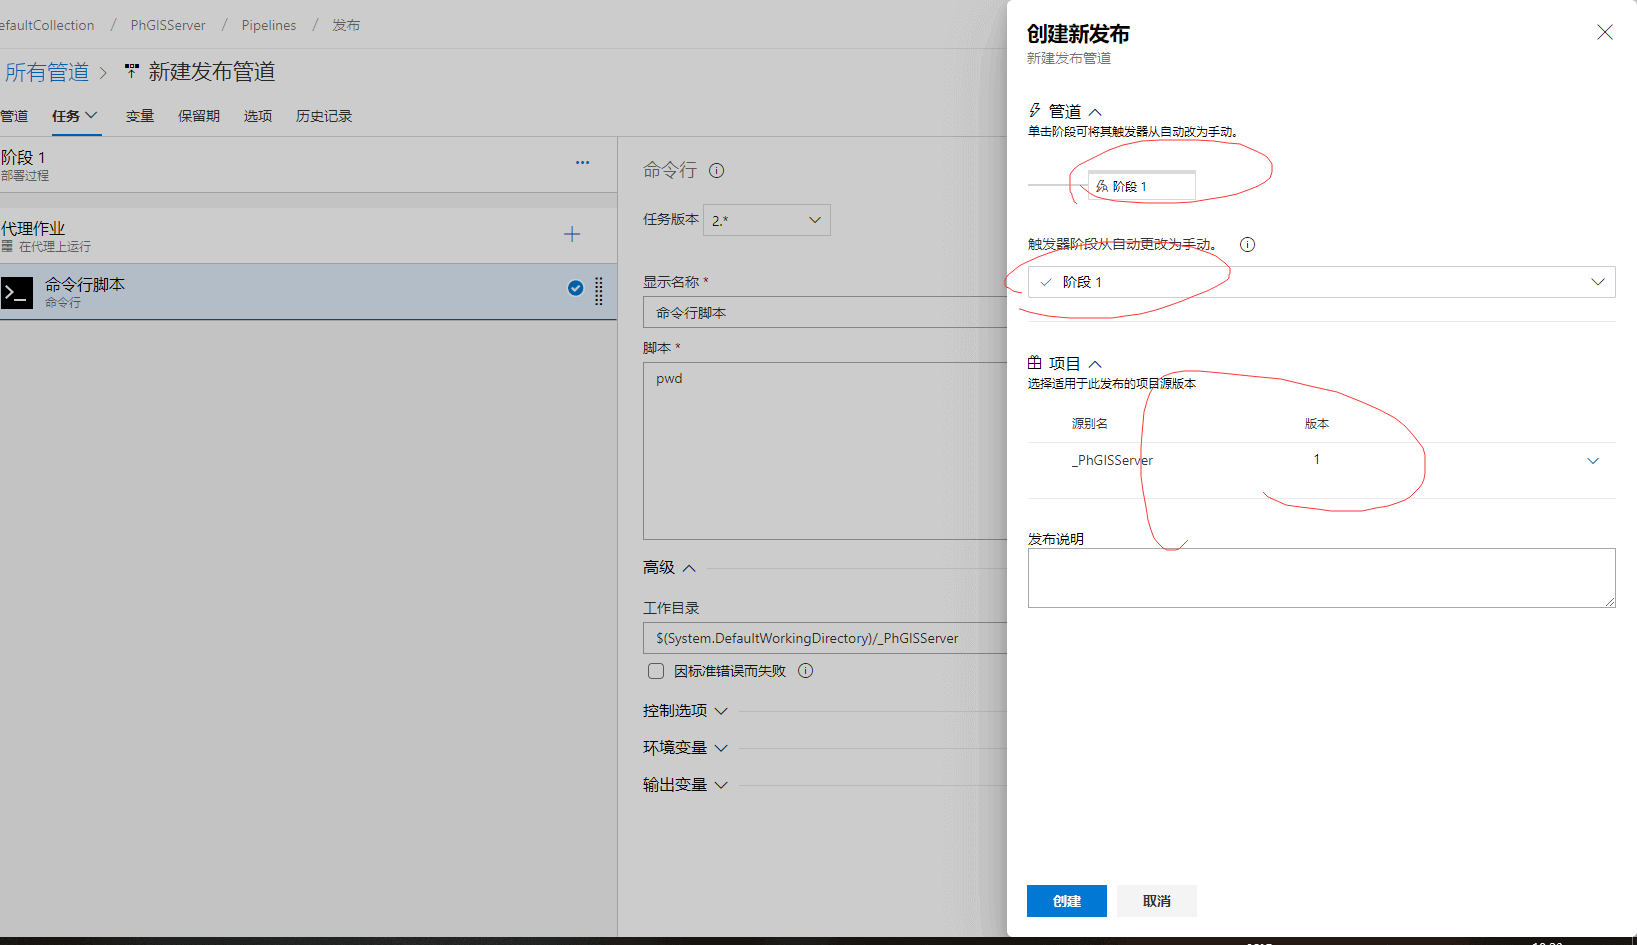Viewport: 1637px width, 945px height.
Task: Click the plus icon on 代理作业
Action: tap(572, 234)
